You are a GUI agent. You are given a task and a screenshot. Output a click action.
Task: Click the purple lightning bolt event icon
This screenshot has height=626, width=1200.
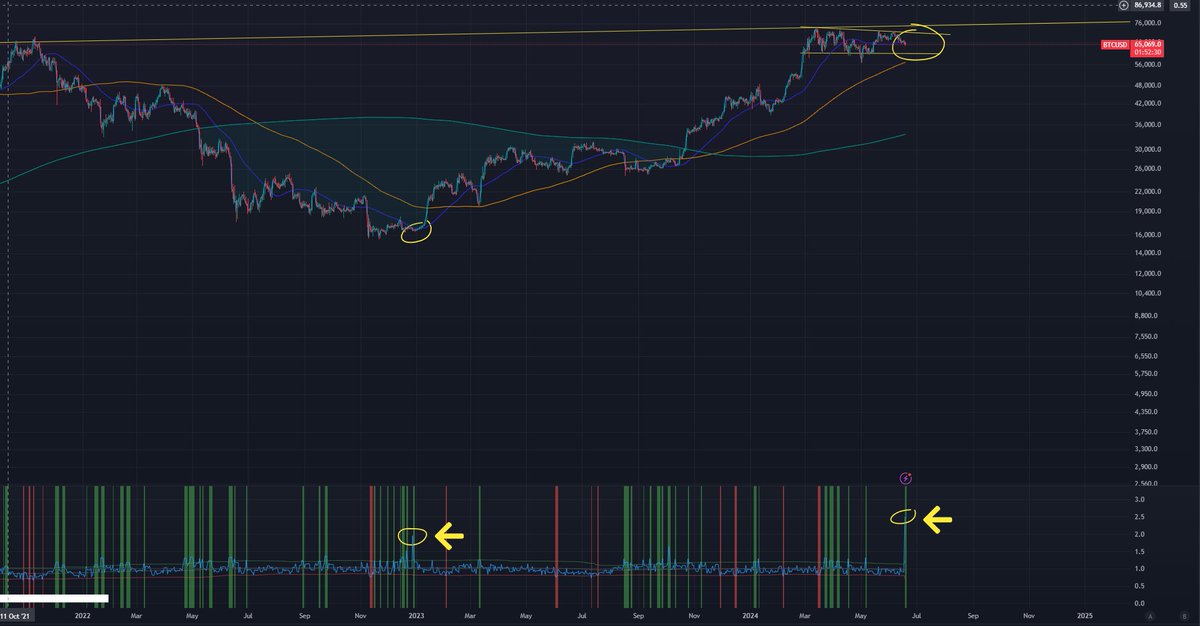pos(906,477)
